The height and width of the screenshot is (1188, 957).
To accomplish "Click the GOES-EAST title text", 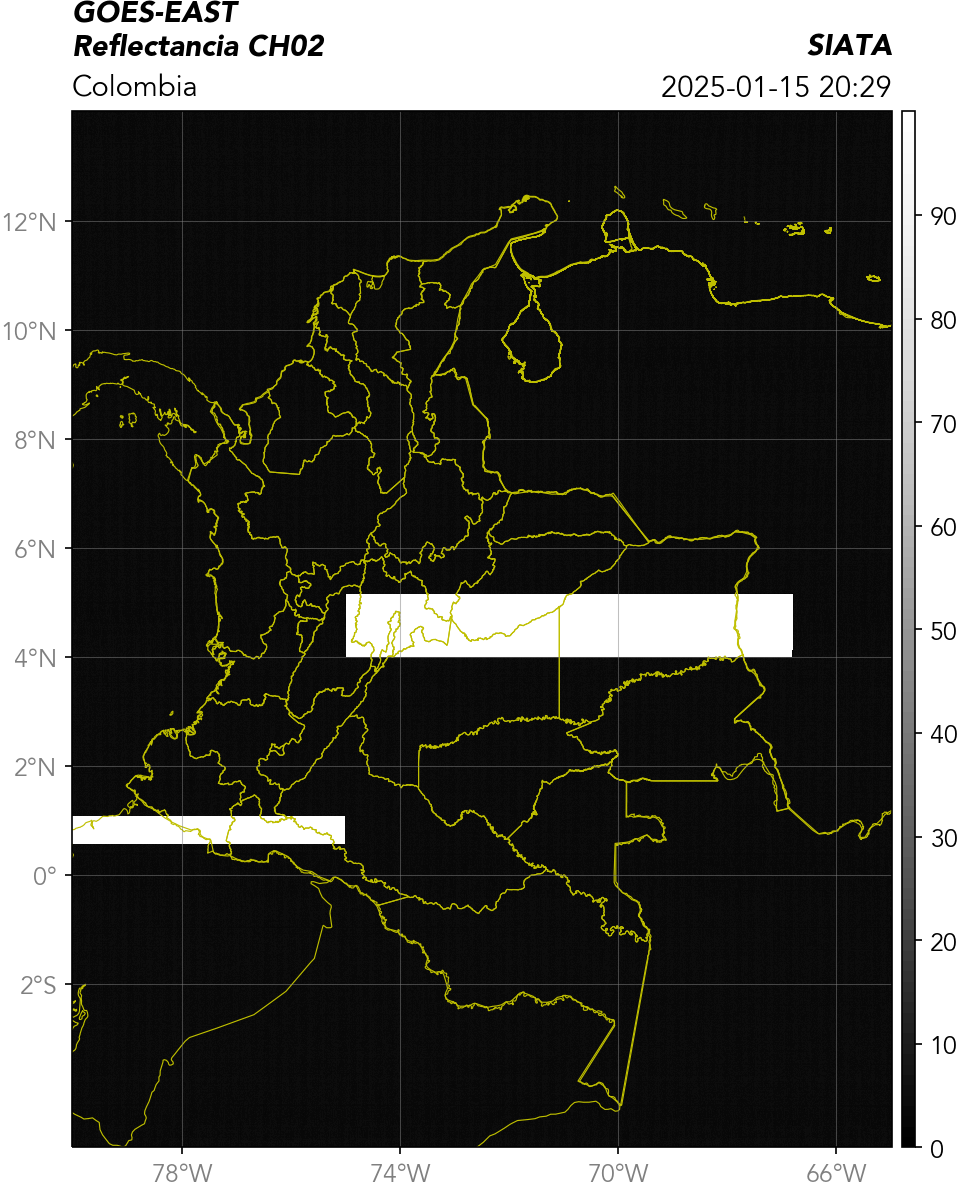I will pyautogui.click(x=155, y=12).
